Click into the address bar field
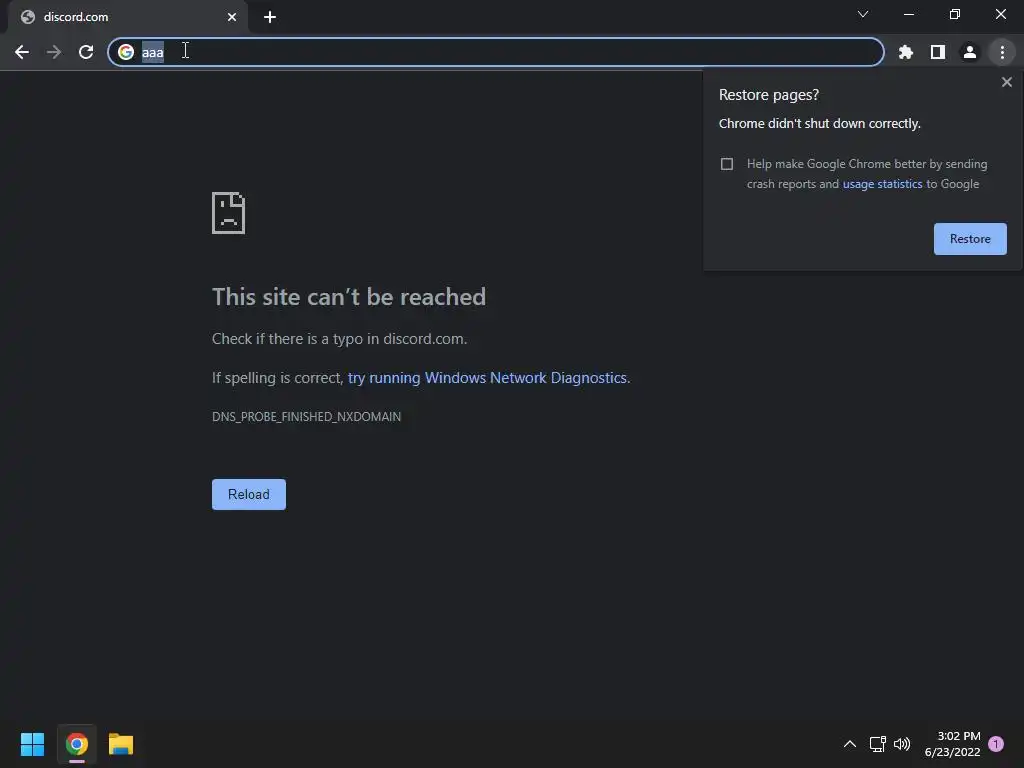Screen dimensions: 1024x768 pos(496,52)
